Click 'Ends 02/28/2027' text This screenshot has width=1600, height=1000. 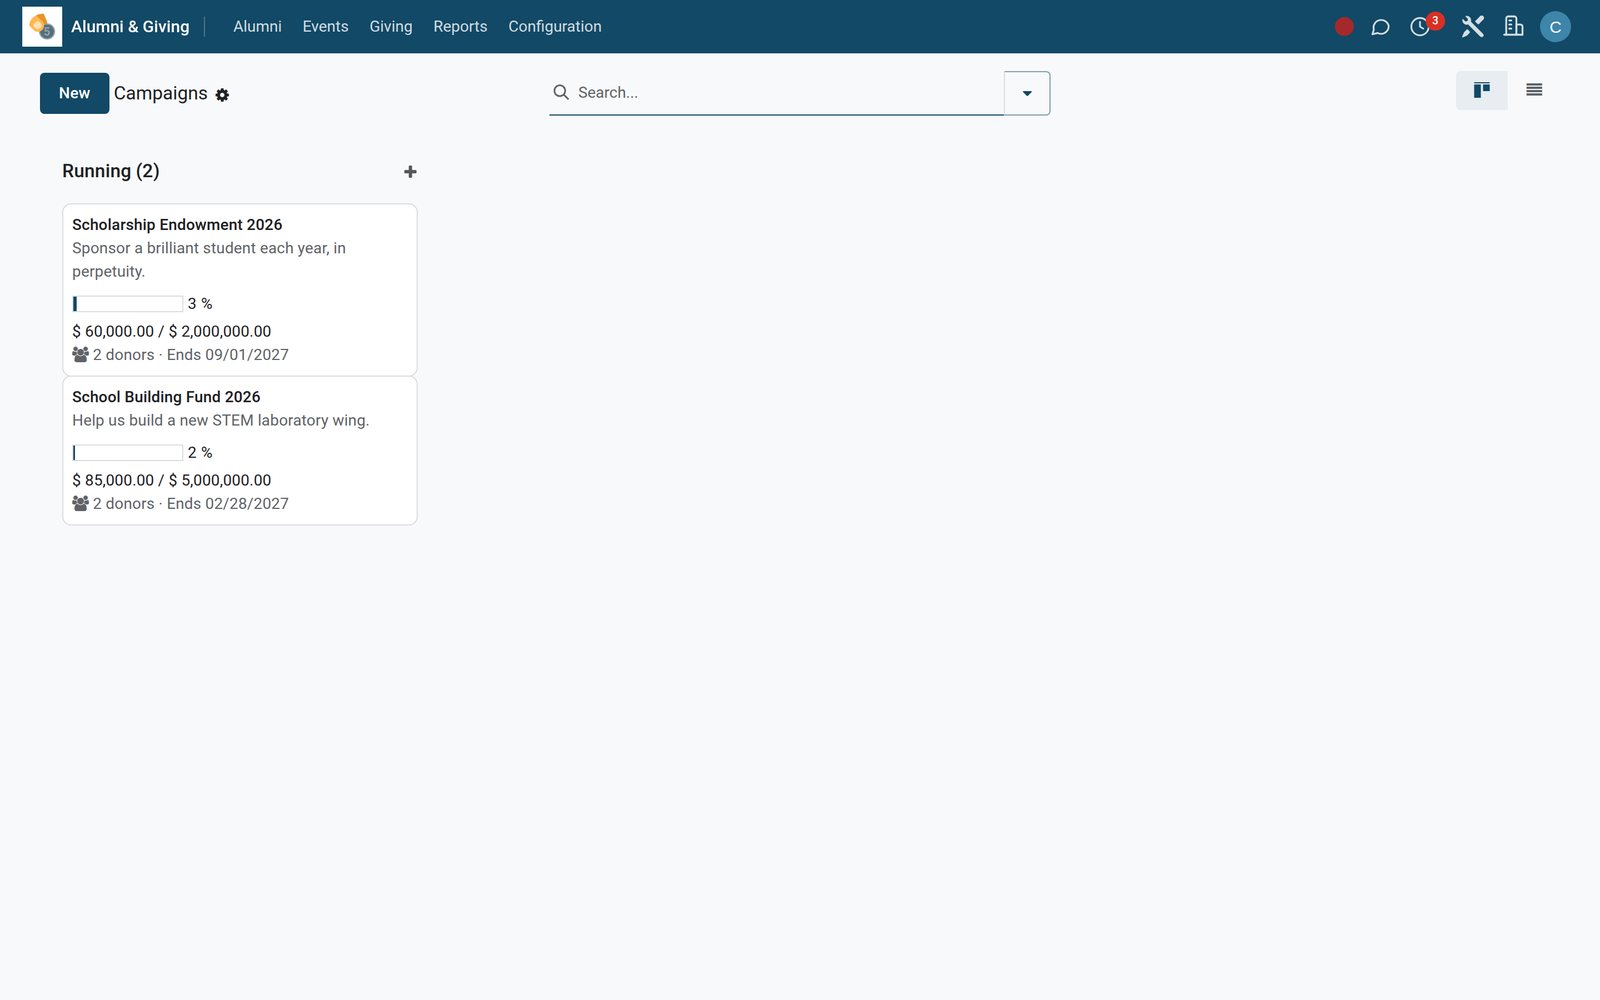[x=228, y=504]
